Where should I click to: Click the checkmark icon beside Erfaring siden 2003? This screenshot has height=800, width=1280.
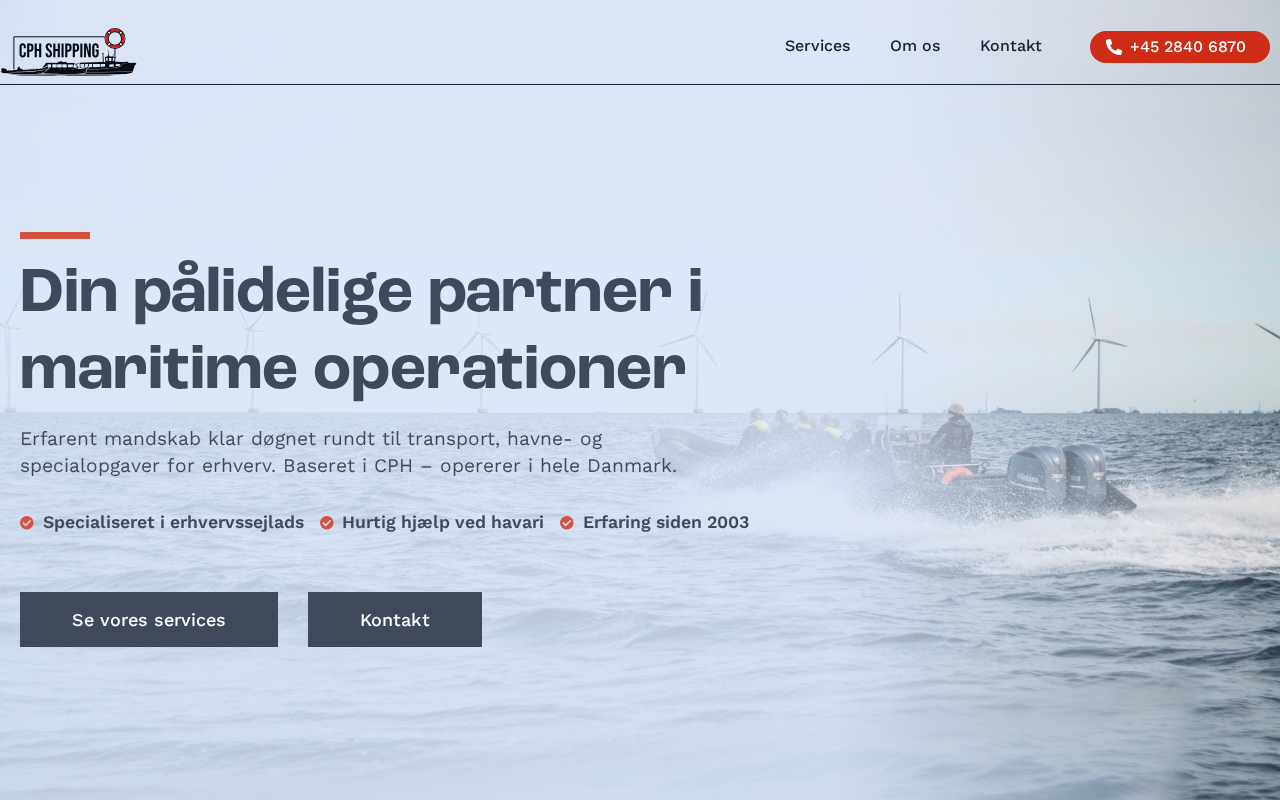tap(567, 523)
